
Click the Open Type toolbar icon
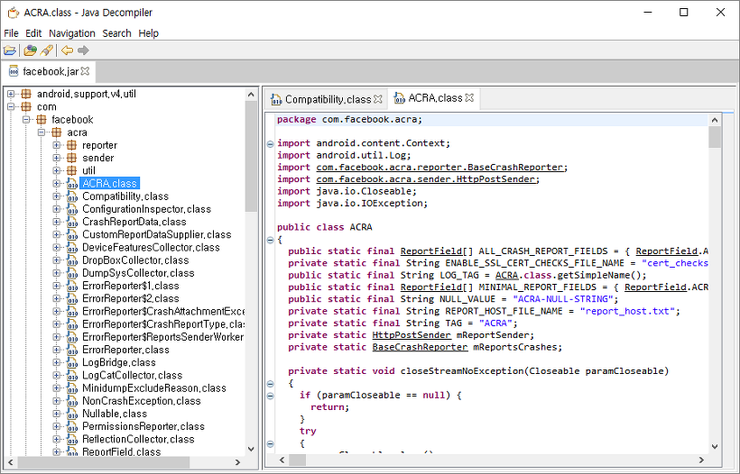click(30, 50)
